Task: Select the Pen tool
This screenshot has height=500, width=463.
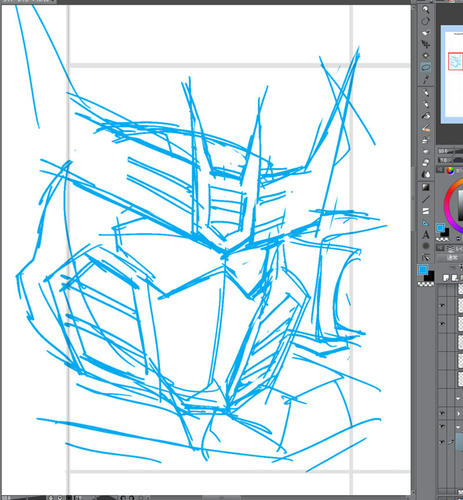Action: click(426, 92)
